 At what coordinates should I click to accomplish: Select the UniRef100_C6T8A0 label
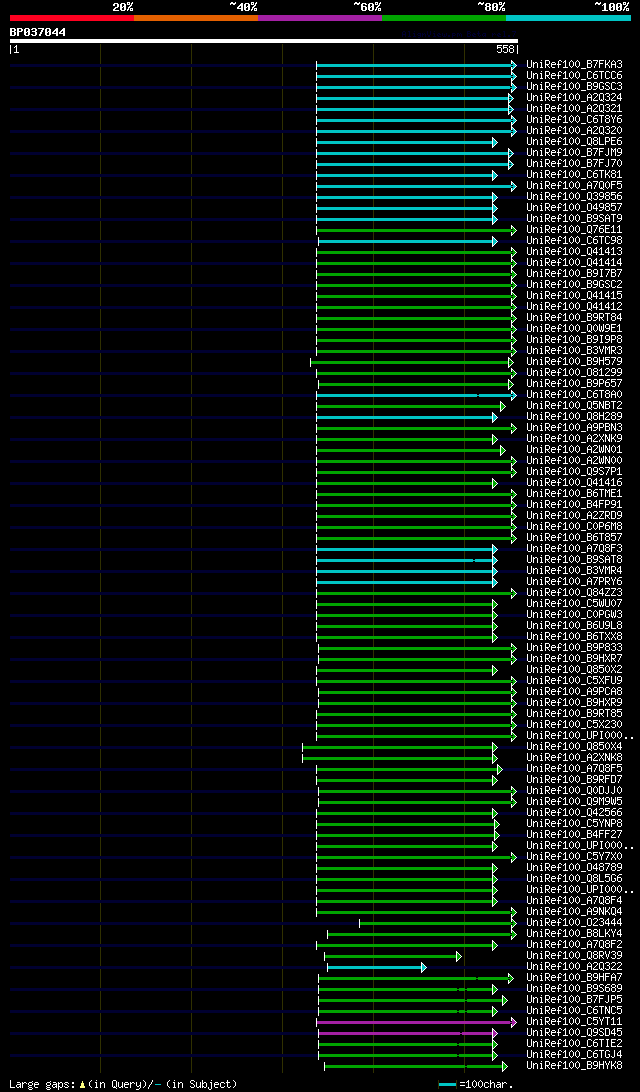click(575, 394)
